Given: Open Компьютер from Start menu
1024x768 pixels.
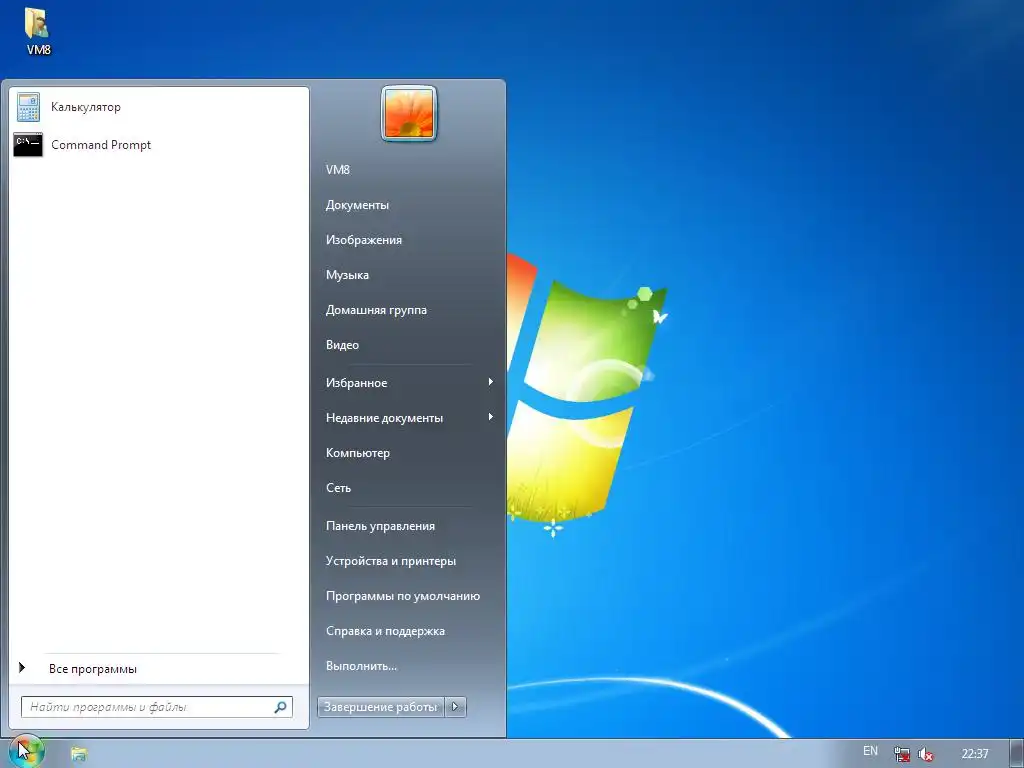Looking at the screenshot, I should pos(358,453).
